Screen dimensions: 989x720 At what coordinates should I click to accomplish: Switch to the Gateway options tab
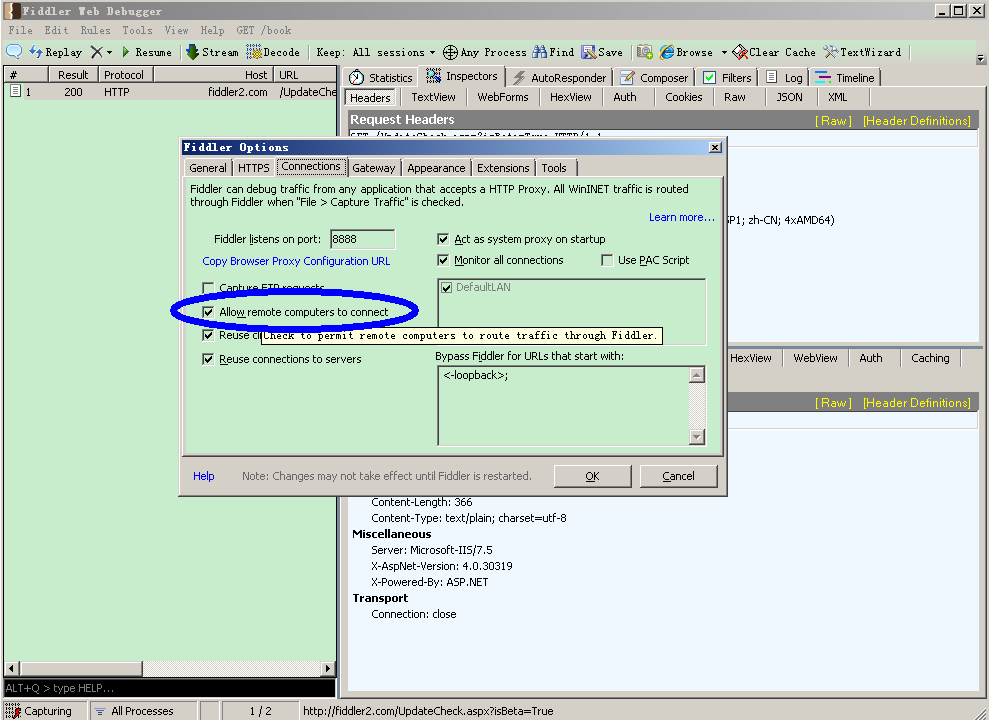coord(373,168)
